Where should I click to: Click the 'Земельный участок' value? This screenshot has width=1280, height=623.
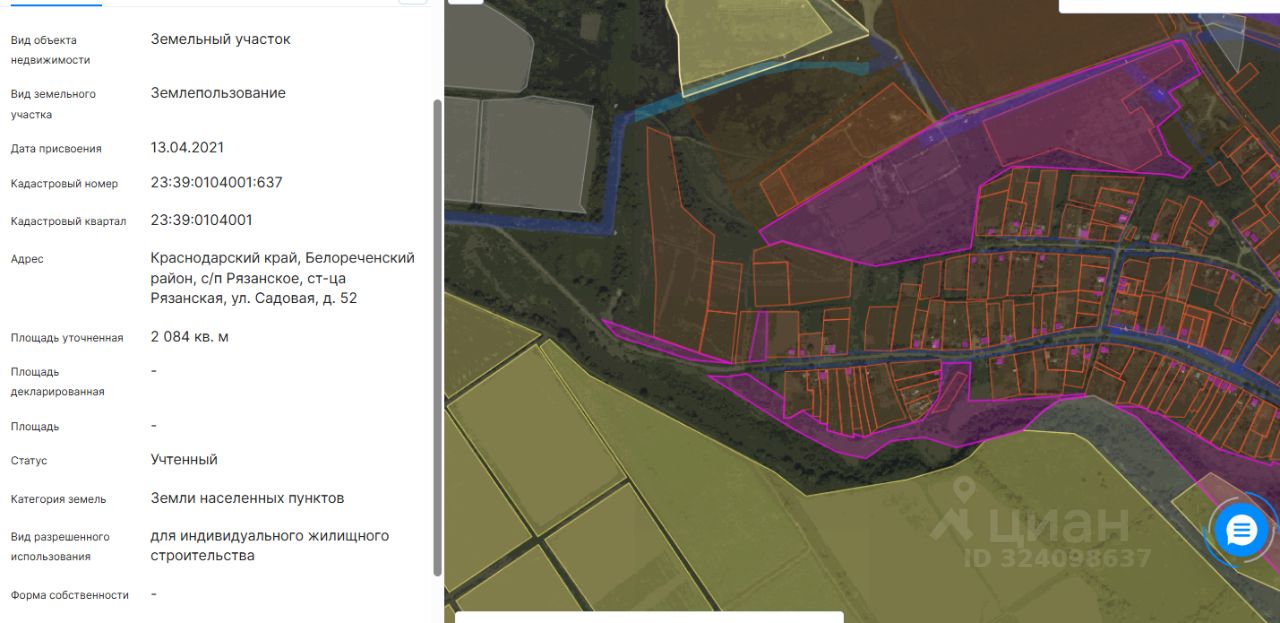[221, 39]
